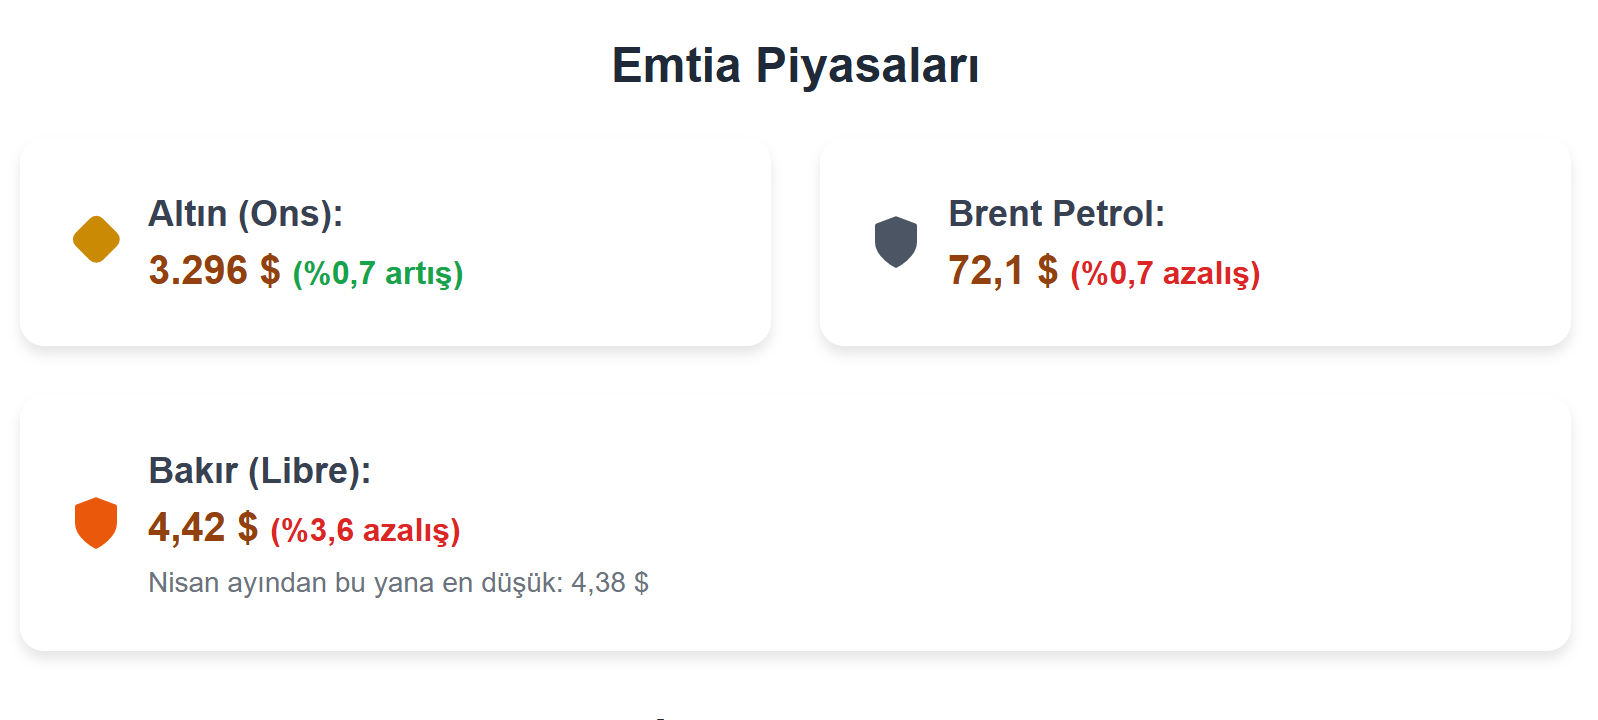Click the orange shield icon for Bakır
This screenshot has width=1598, height=720.
click(x=96, y=522)
